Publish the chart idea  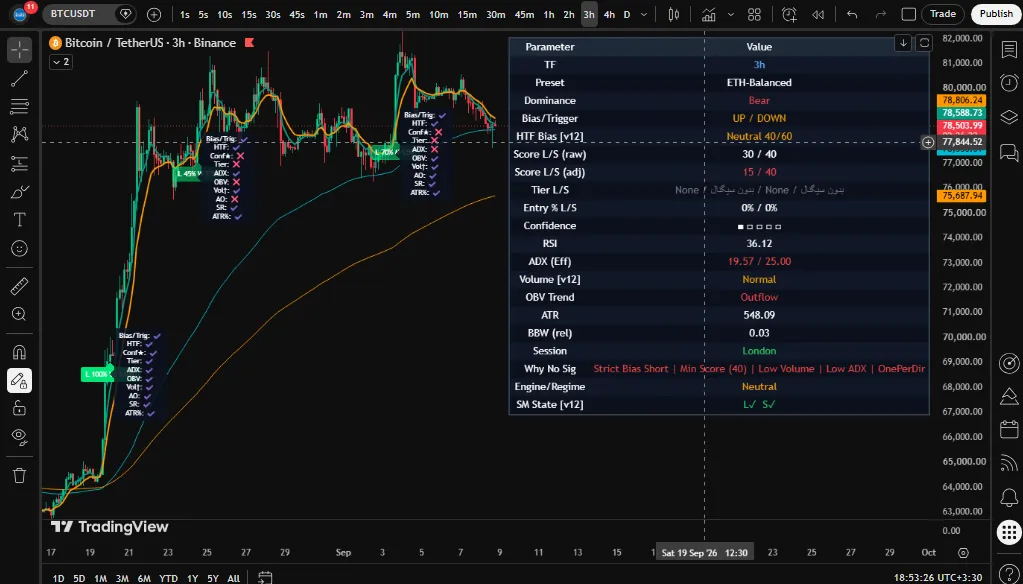point(996,14)
